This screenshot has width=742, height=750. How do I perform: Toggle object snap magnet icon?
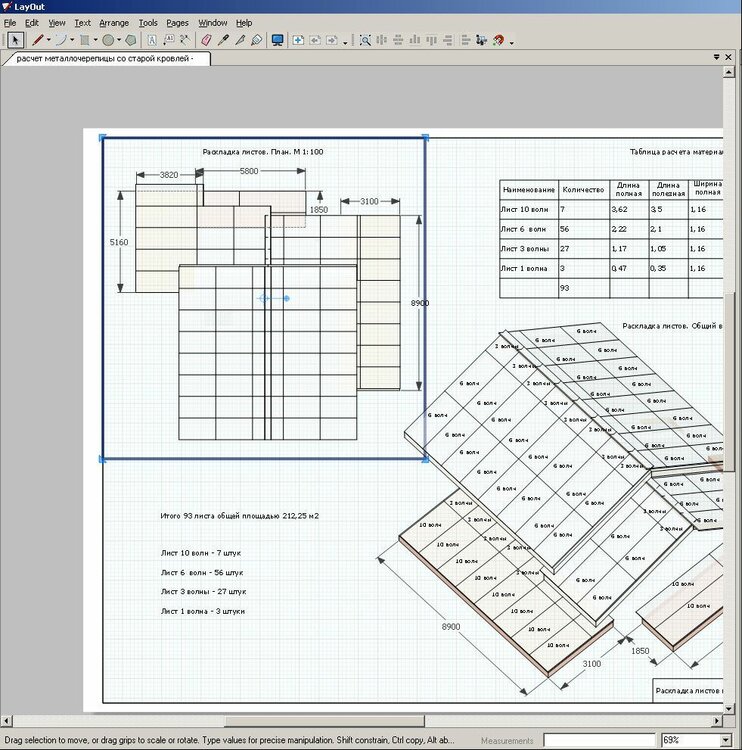click(498, 40)
